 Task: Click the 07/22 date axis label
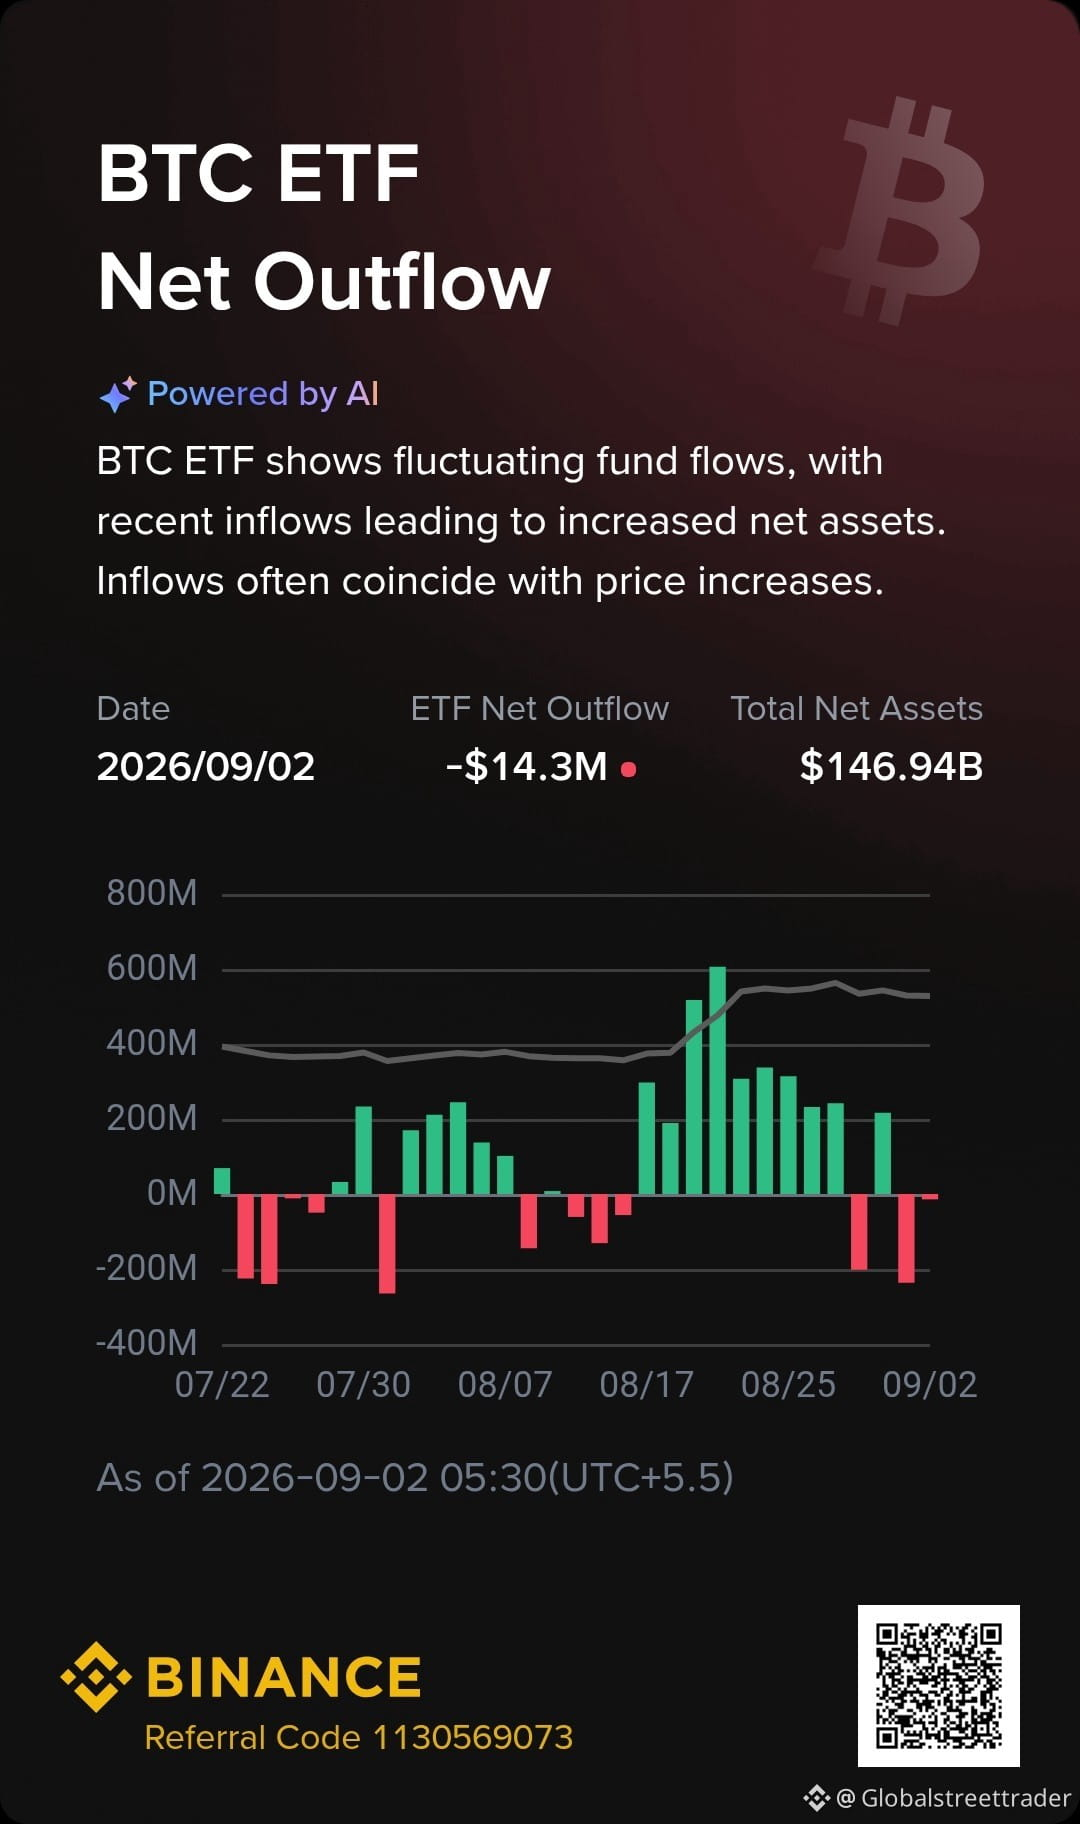tap(222, 1384)
